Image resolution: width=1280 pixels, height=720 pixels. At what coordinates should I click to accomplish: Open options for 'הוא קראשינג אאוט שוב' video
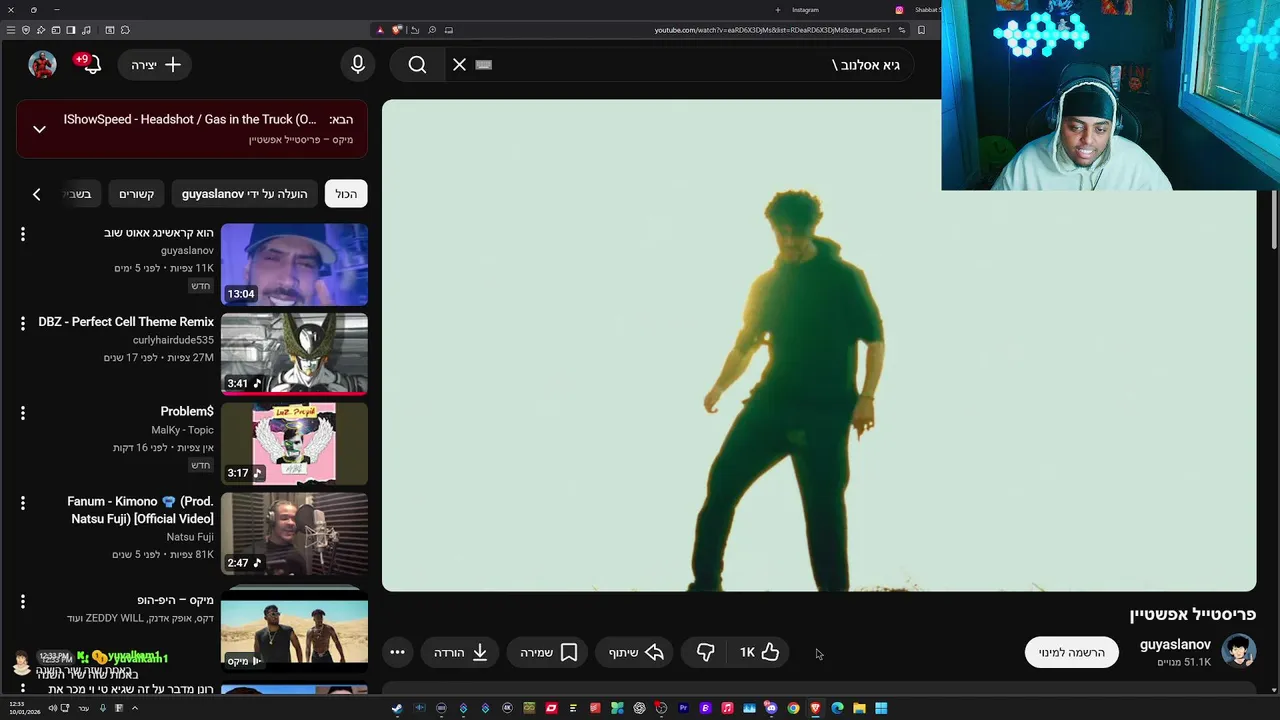pyautogui.click(x=23, y=234)
